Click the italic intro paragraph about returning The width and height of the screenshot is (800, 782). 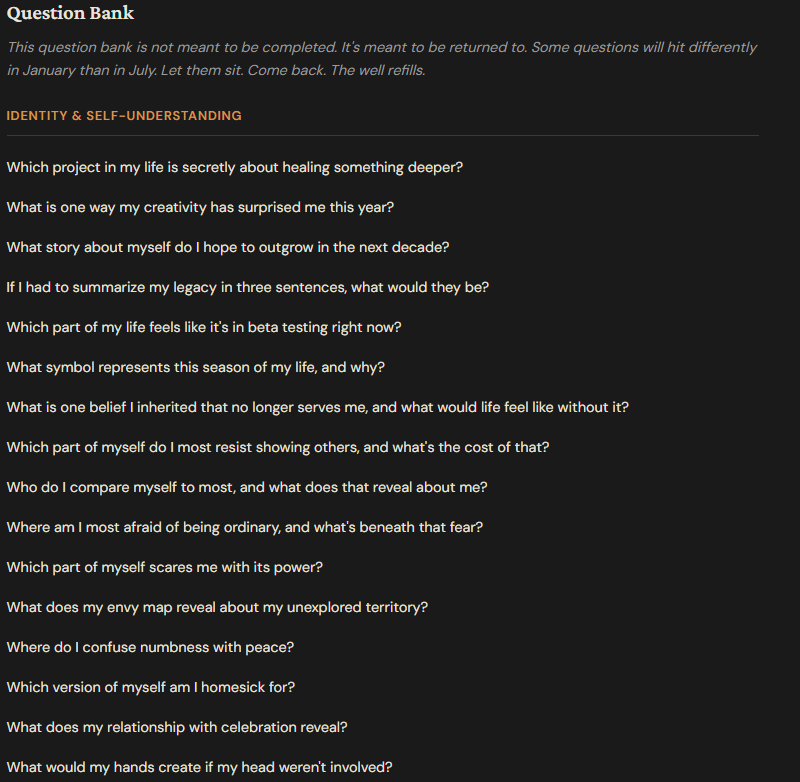click(x=381, y=59)
